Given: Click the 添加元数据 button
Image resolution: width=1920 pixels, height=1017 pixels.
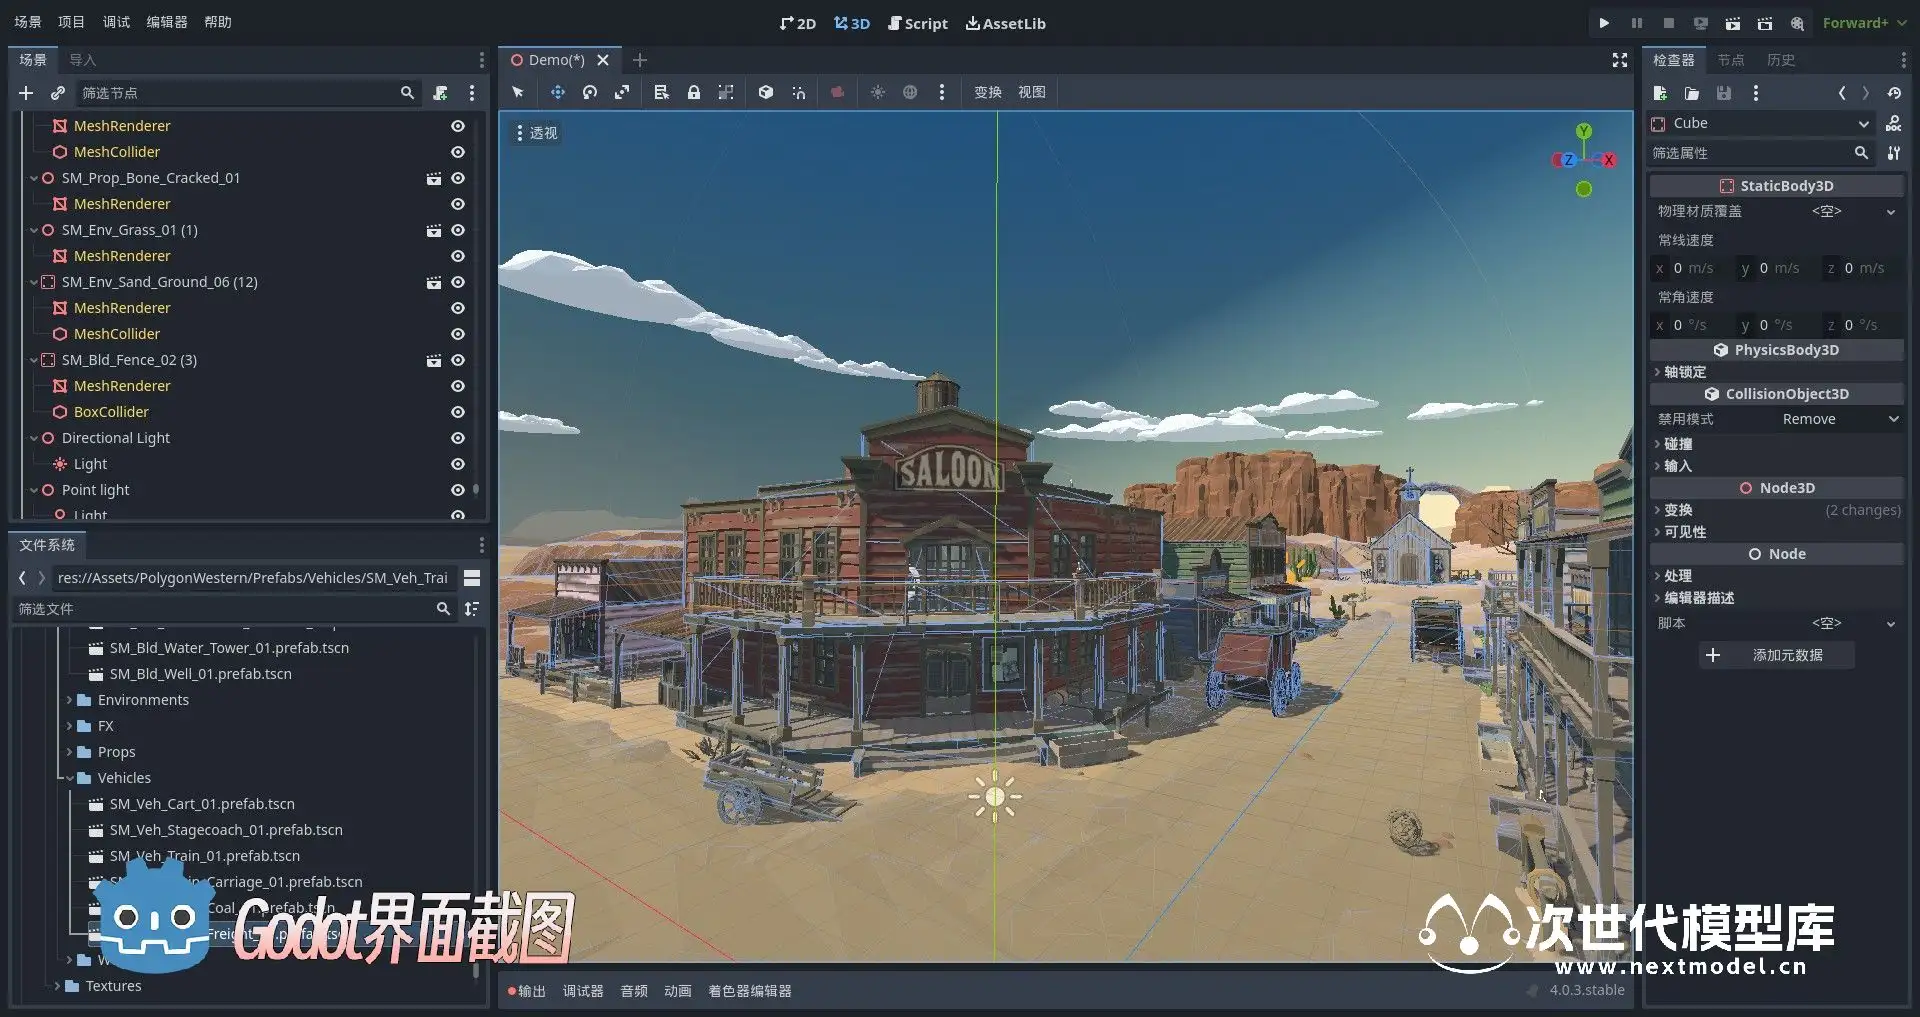Looking at the screenshot, I should (x=1776, y=655).
